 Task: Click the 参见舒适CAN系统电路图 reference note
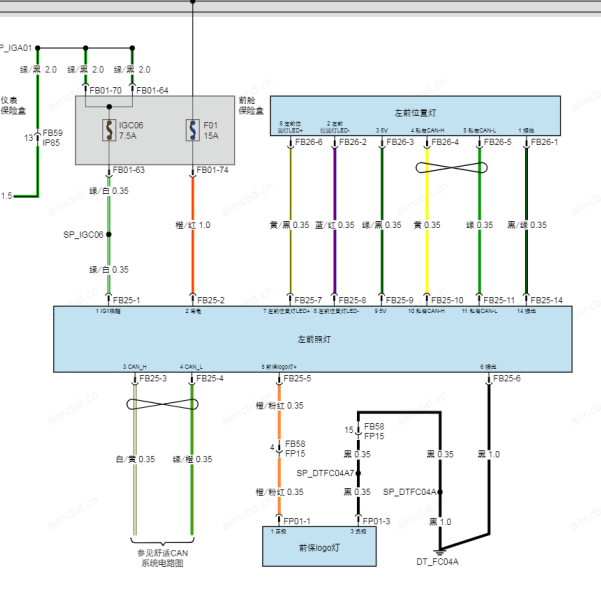point(162,558)
